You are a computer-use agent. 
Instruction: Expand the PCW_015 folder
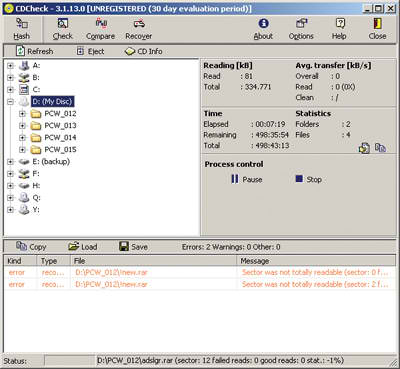23,150
